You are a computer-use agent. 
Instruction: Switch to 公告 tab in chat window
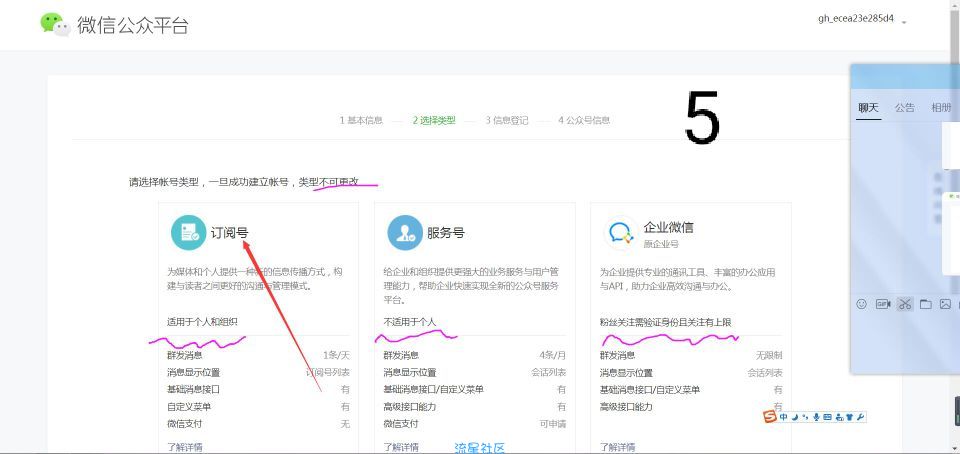904,108
